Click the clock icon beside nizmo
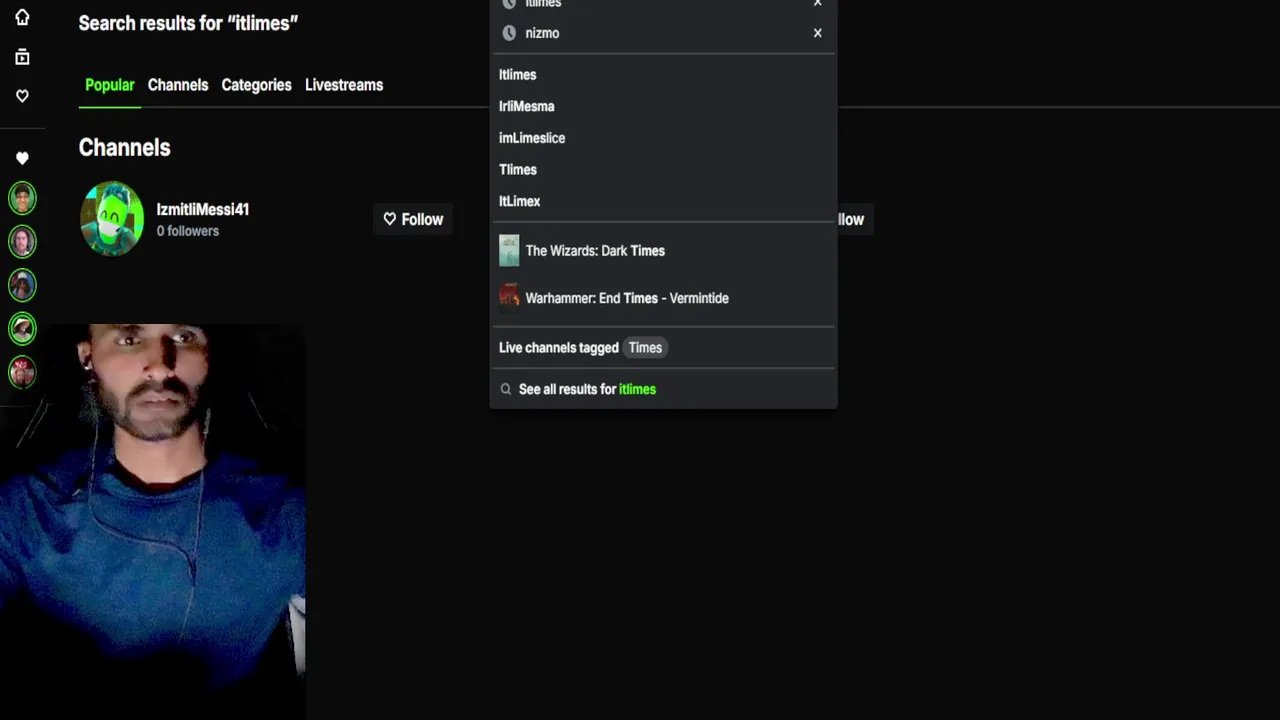1280x720 pixels. [509, 33]
